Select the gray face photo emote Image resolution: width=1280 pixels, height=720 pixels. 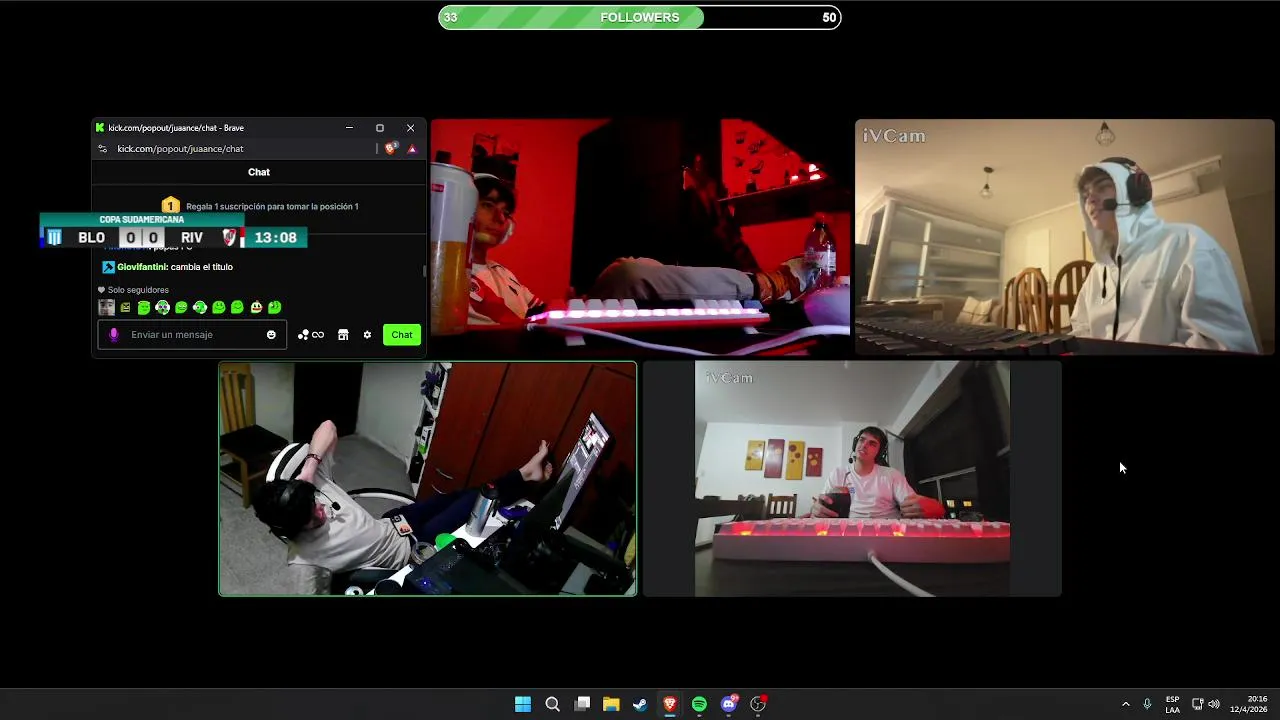pos(106,307)
